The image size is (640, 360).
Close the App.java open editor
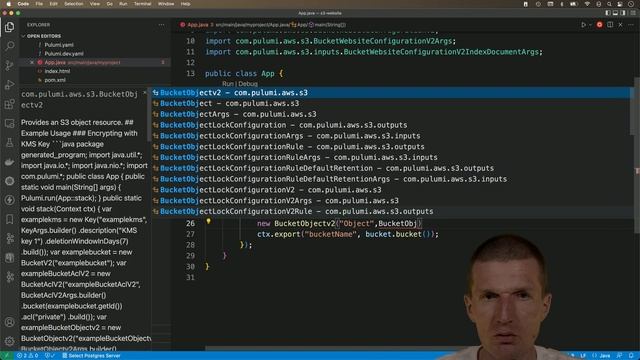point(32,62)
